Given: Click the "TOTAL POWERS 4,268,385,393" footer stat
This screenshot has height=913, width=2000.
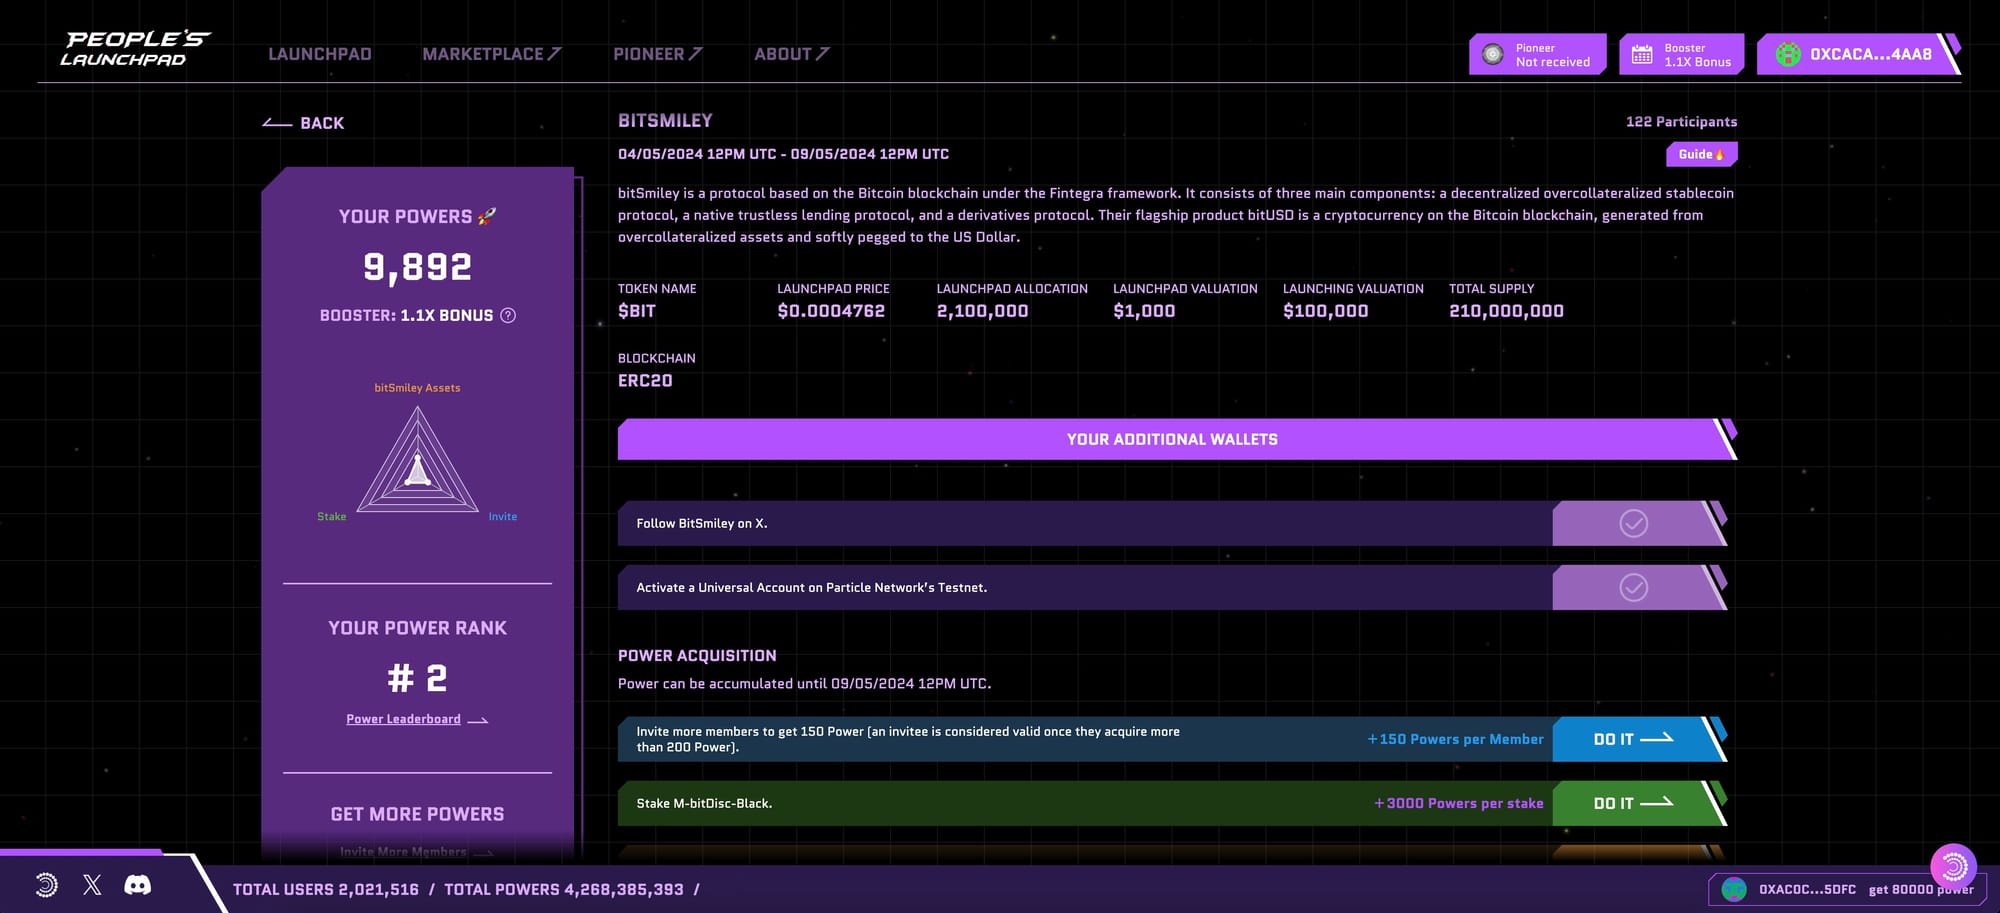Looking at the screenshot, I should (564, 889).
